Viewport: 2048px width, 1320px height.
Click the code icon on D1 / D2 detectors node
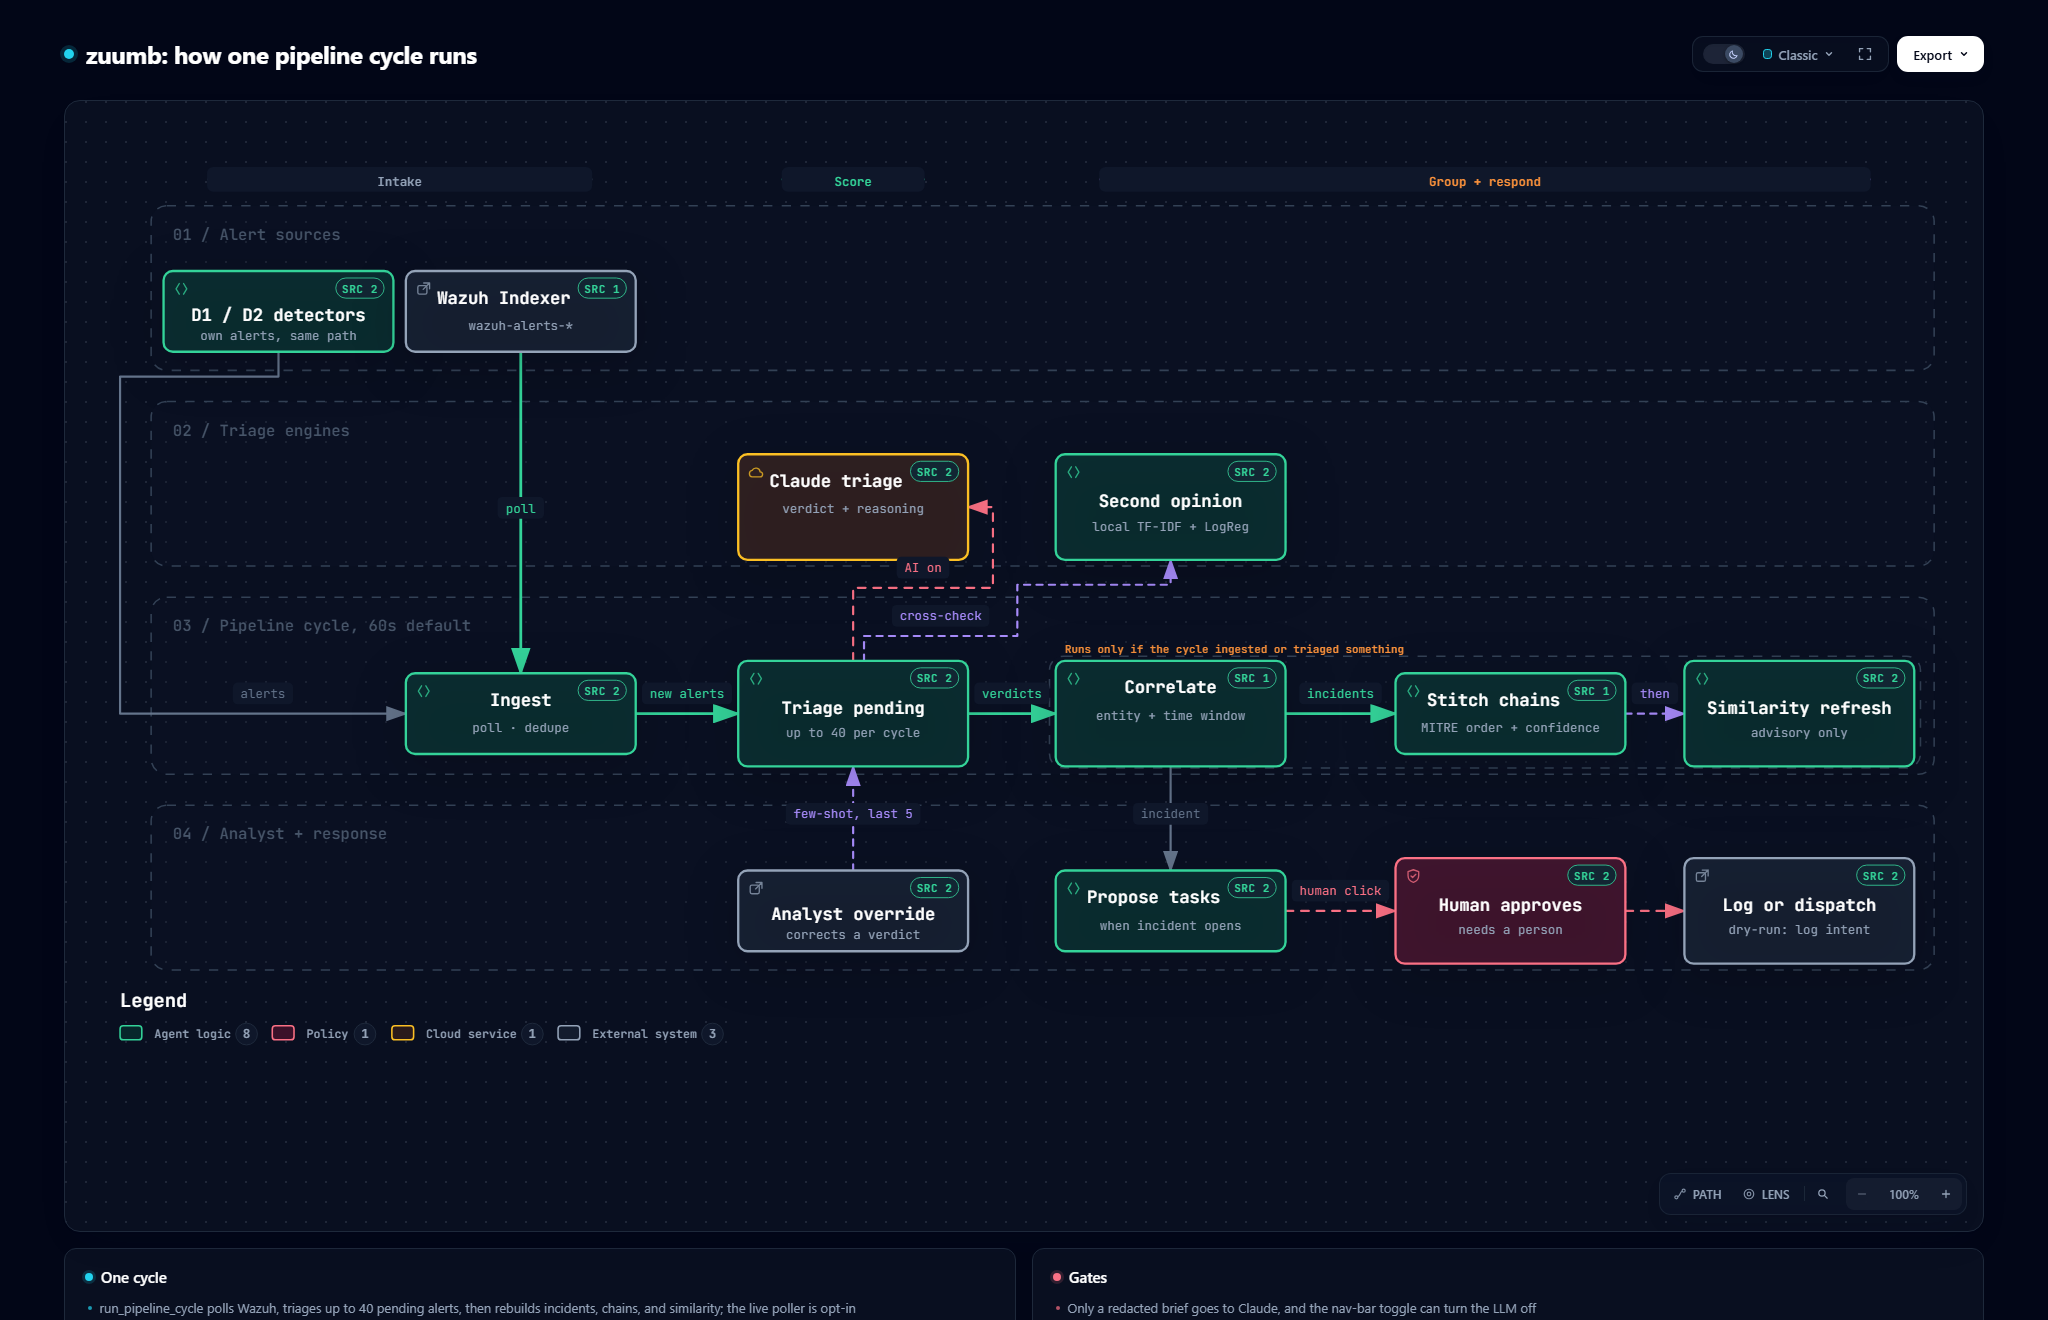pos(181,288)
